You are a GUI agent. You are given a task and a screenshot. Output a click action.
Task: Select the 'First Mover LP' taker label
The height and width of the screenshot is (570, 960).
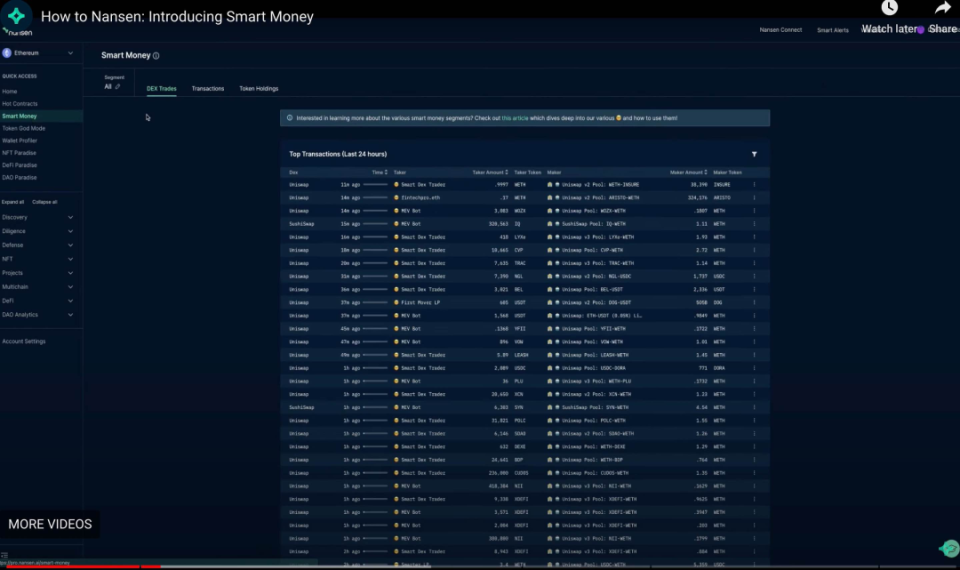(x=420, y=302)
